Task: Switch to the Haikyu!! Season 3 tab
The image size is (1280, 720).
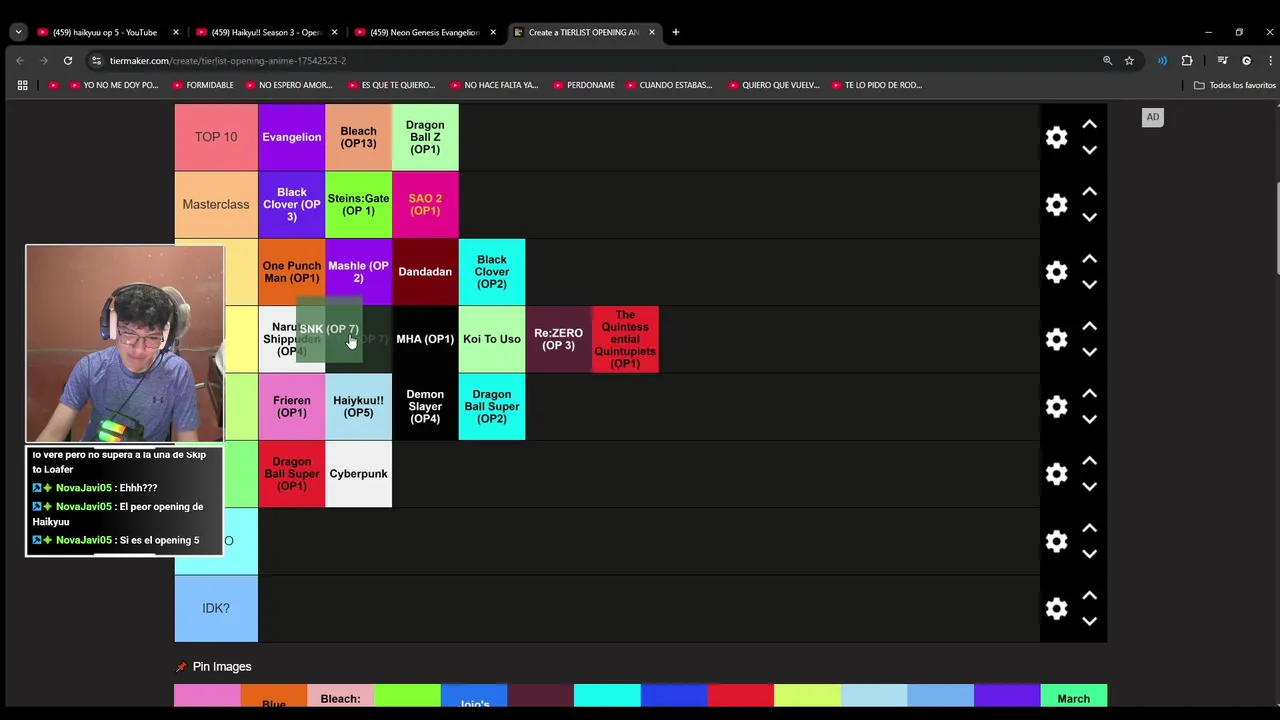Action: point(265,32)
